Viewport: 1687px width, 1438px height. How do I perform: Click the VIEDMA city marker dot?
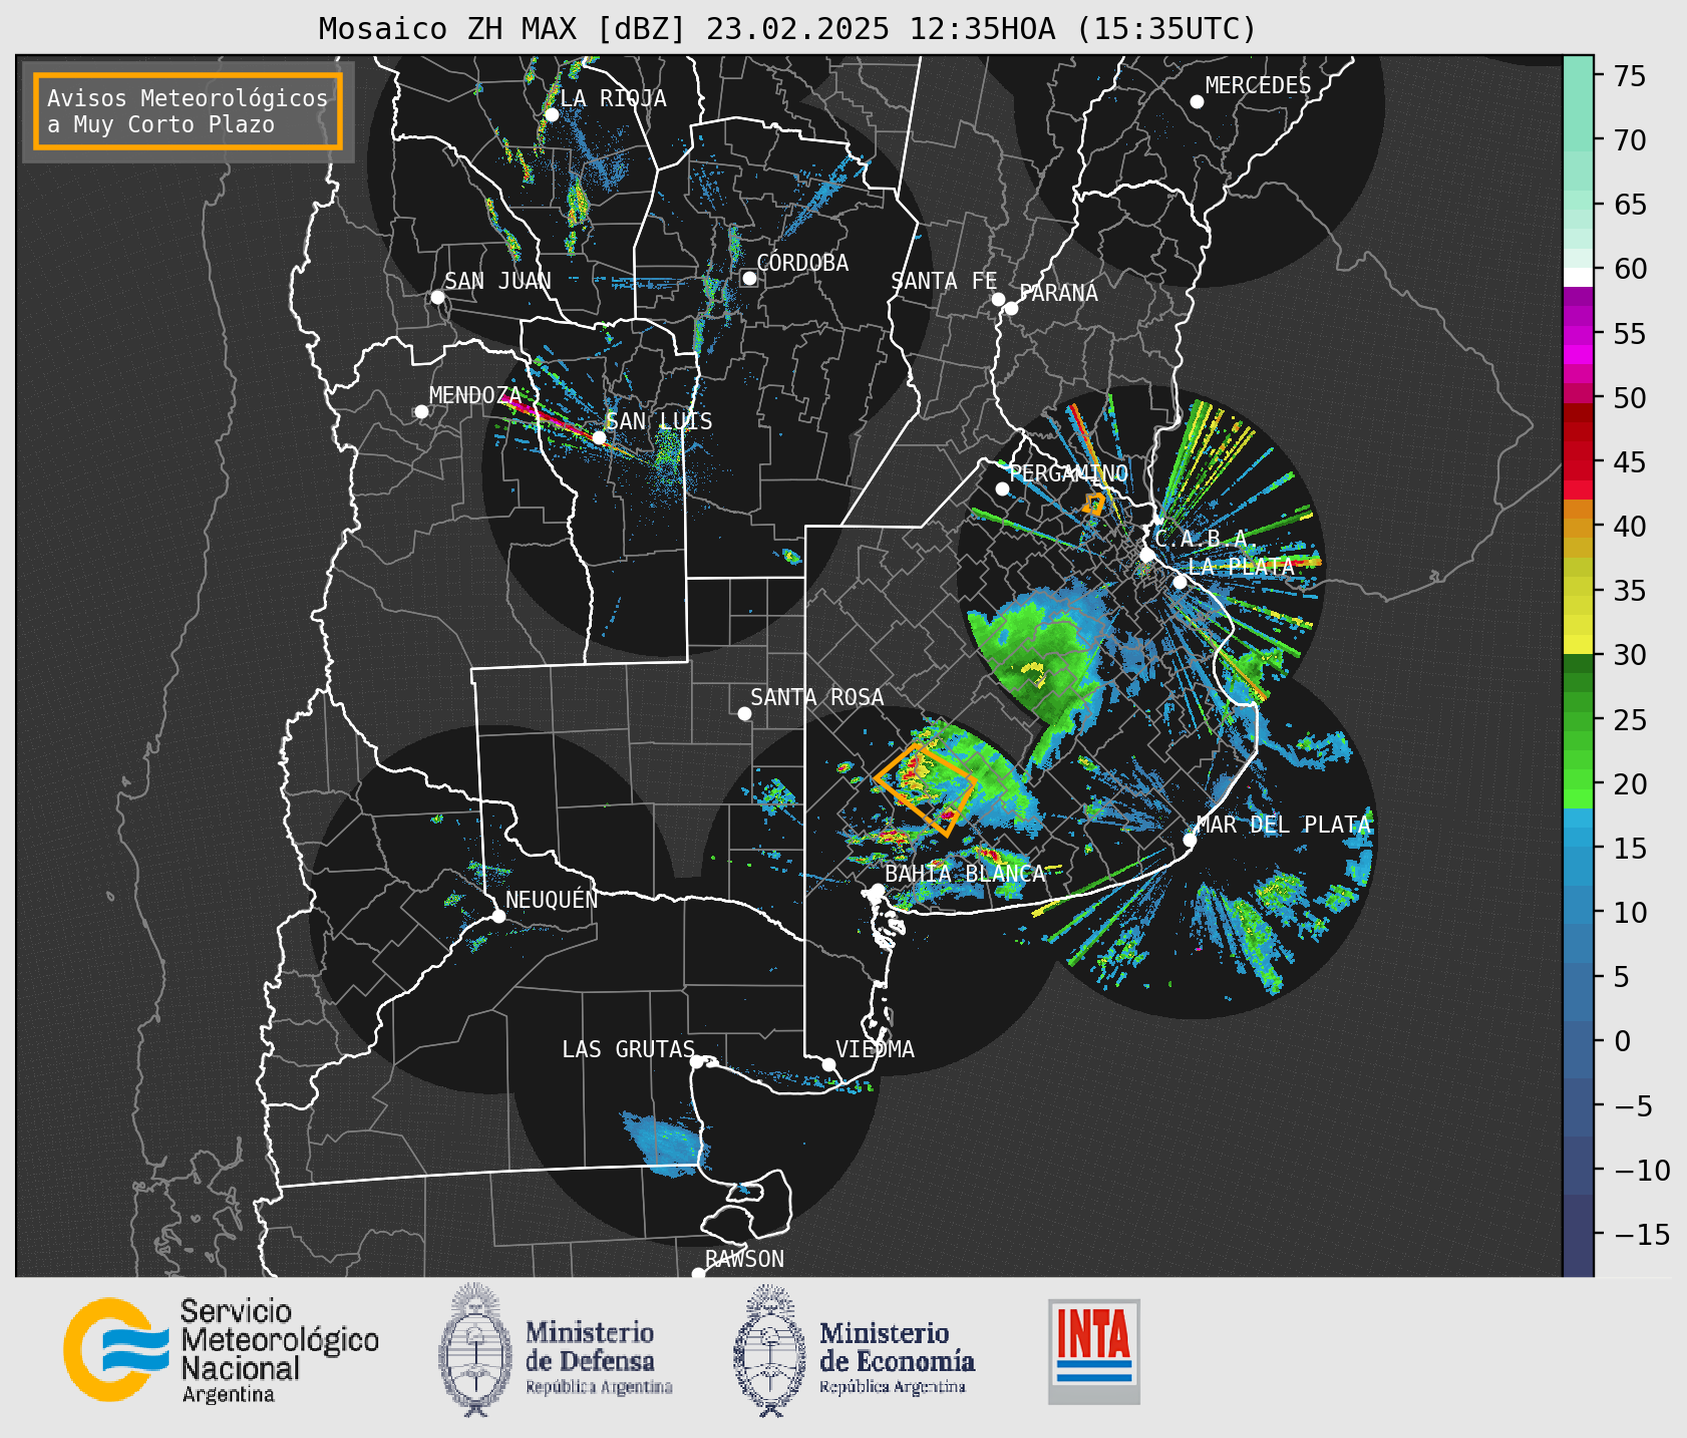coord(829,1064)
